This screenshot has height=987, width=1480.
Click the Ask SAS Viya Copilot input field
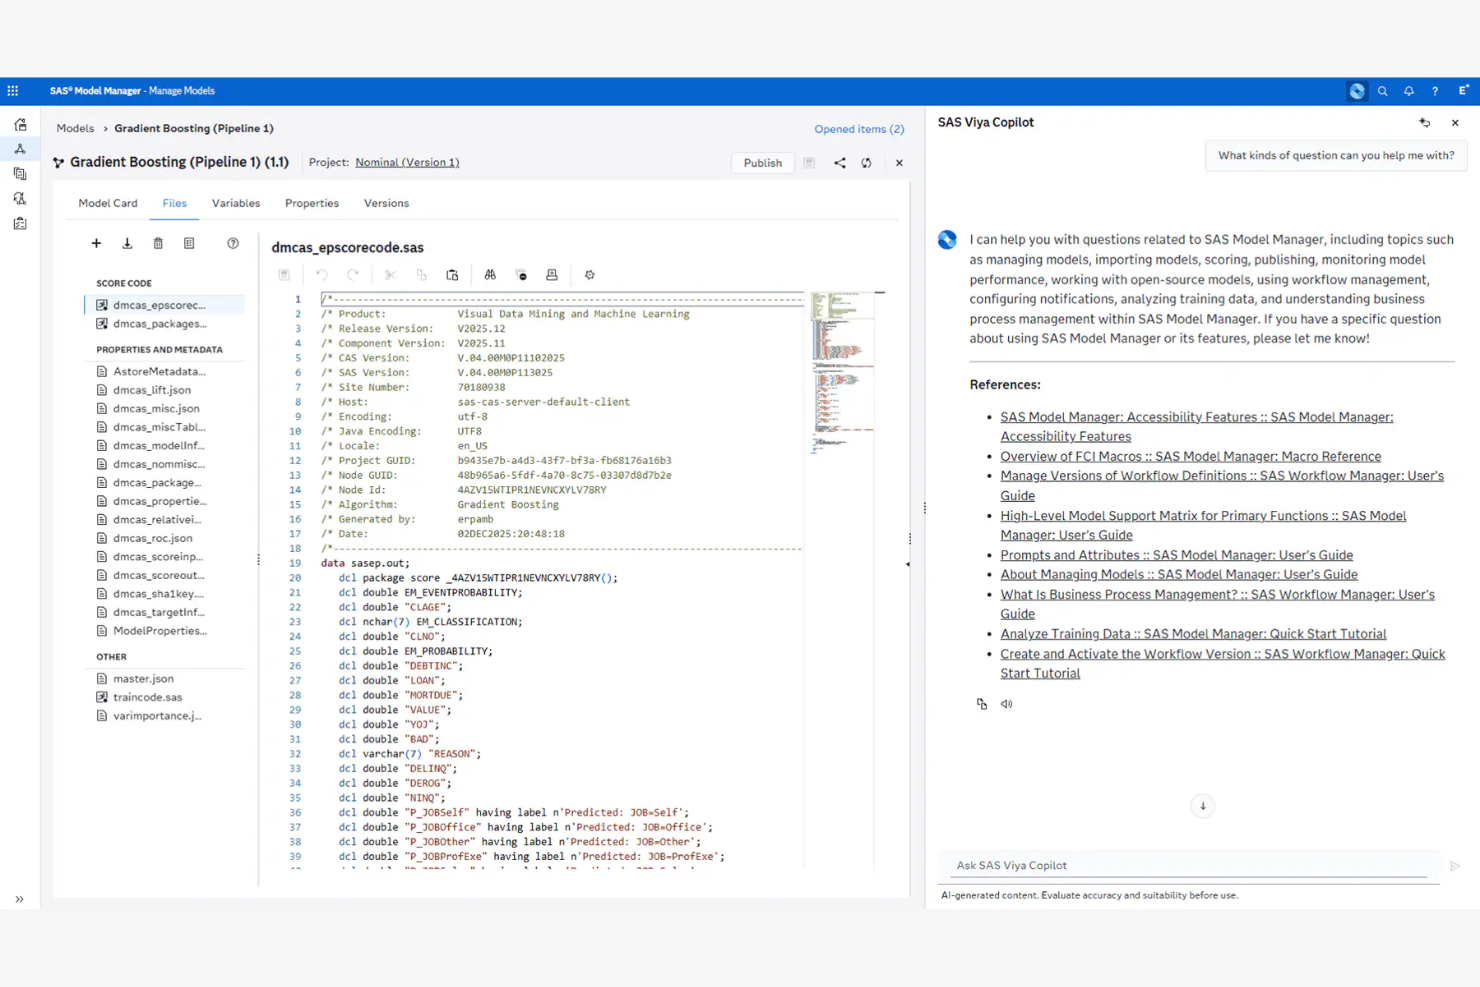(x=1190, y=865)
